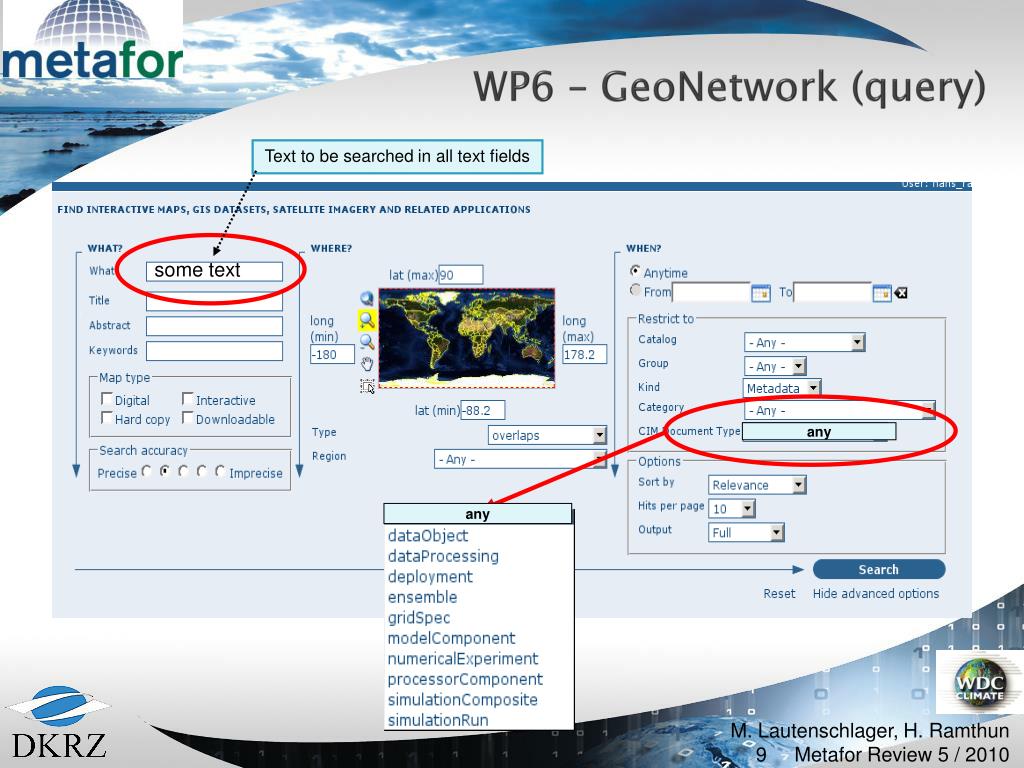This screenshot has height=768, width=1024.
Task: Open the Type overlaps dropdown
Action: [x=547, y=436]
